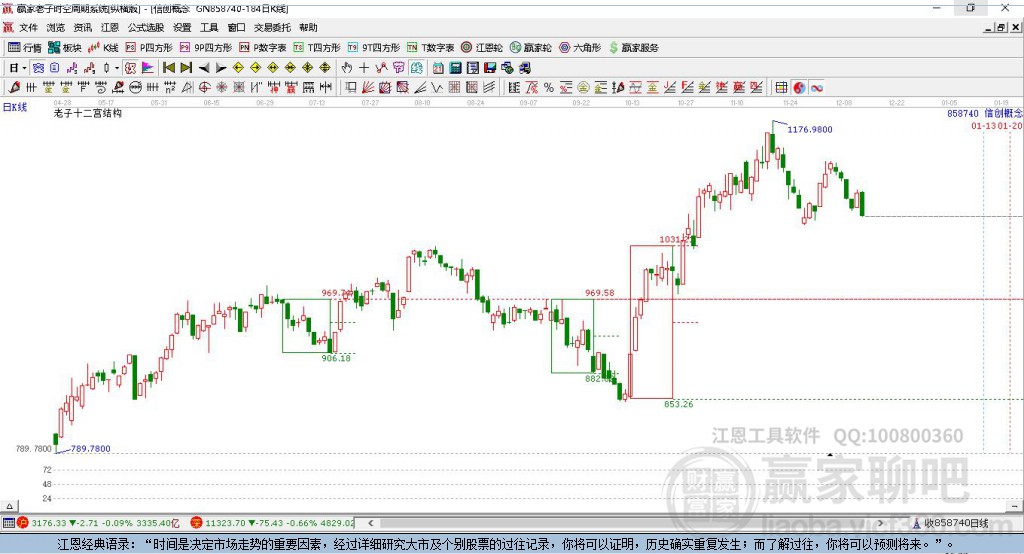Select the percent % tool
Screen dimensions: 1024x554
coord(549,88)
